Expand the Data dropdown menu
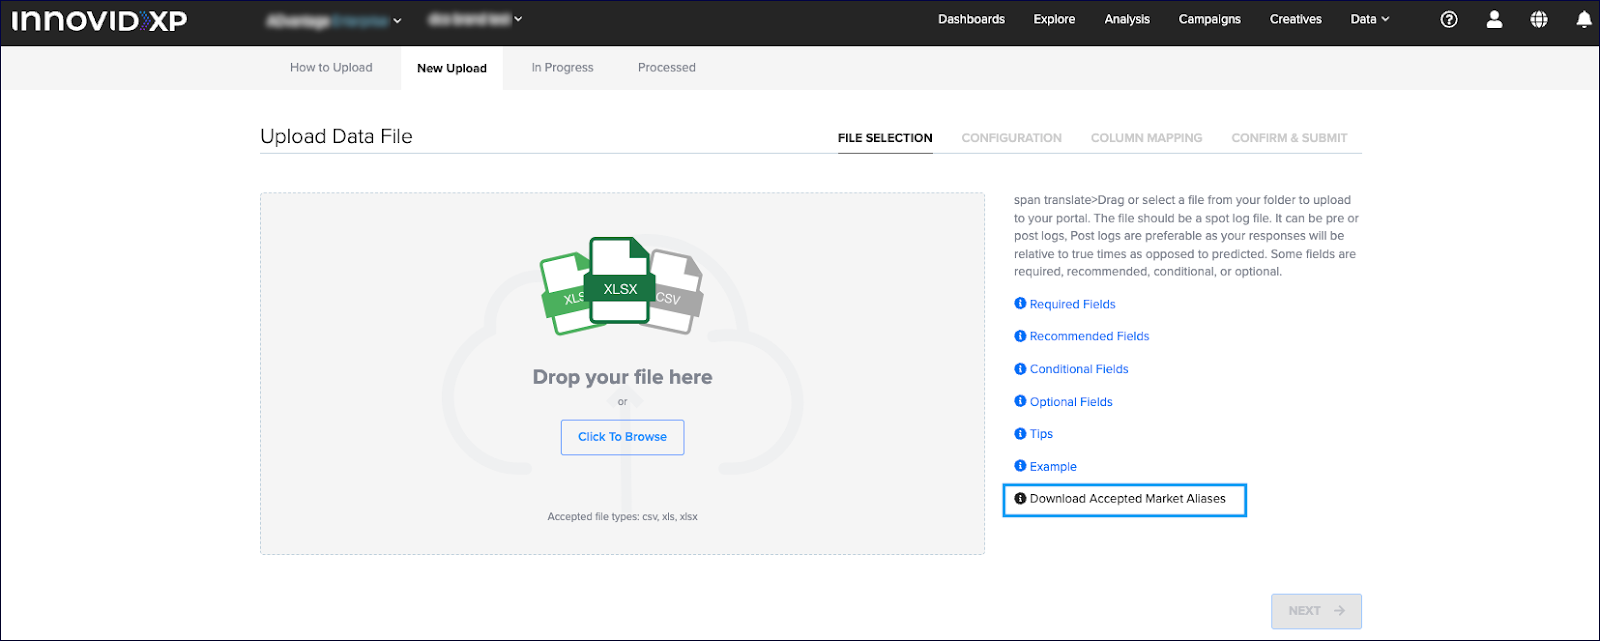This screenshot has height=641, width=1600. (x=1369, y=19)
